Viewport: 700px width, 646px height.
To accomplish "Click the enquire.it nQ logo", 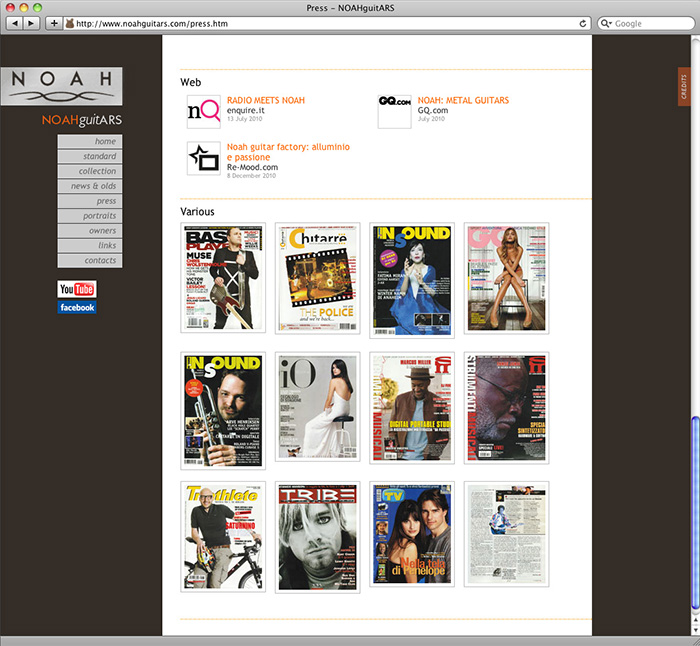I will [x=204, y=112].
